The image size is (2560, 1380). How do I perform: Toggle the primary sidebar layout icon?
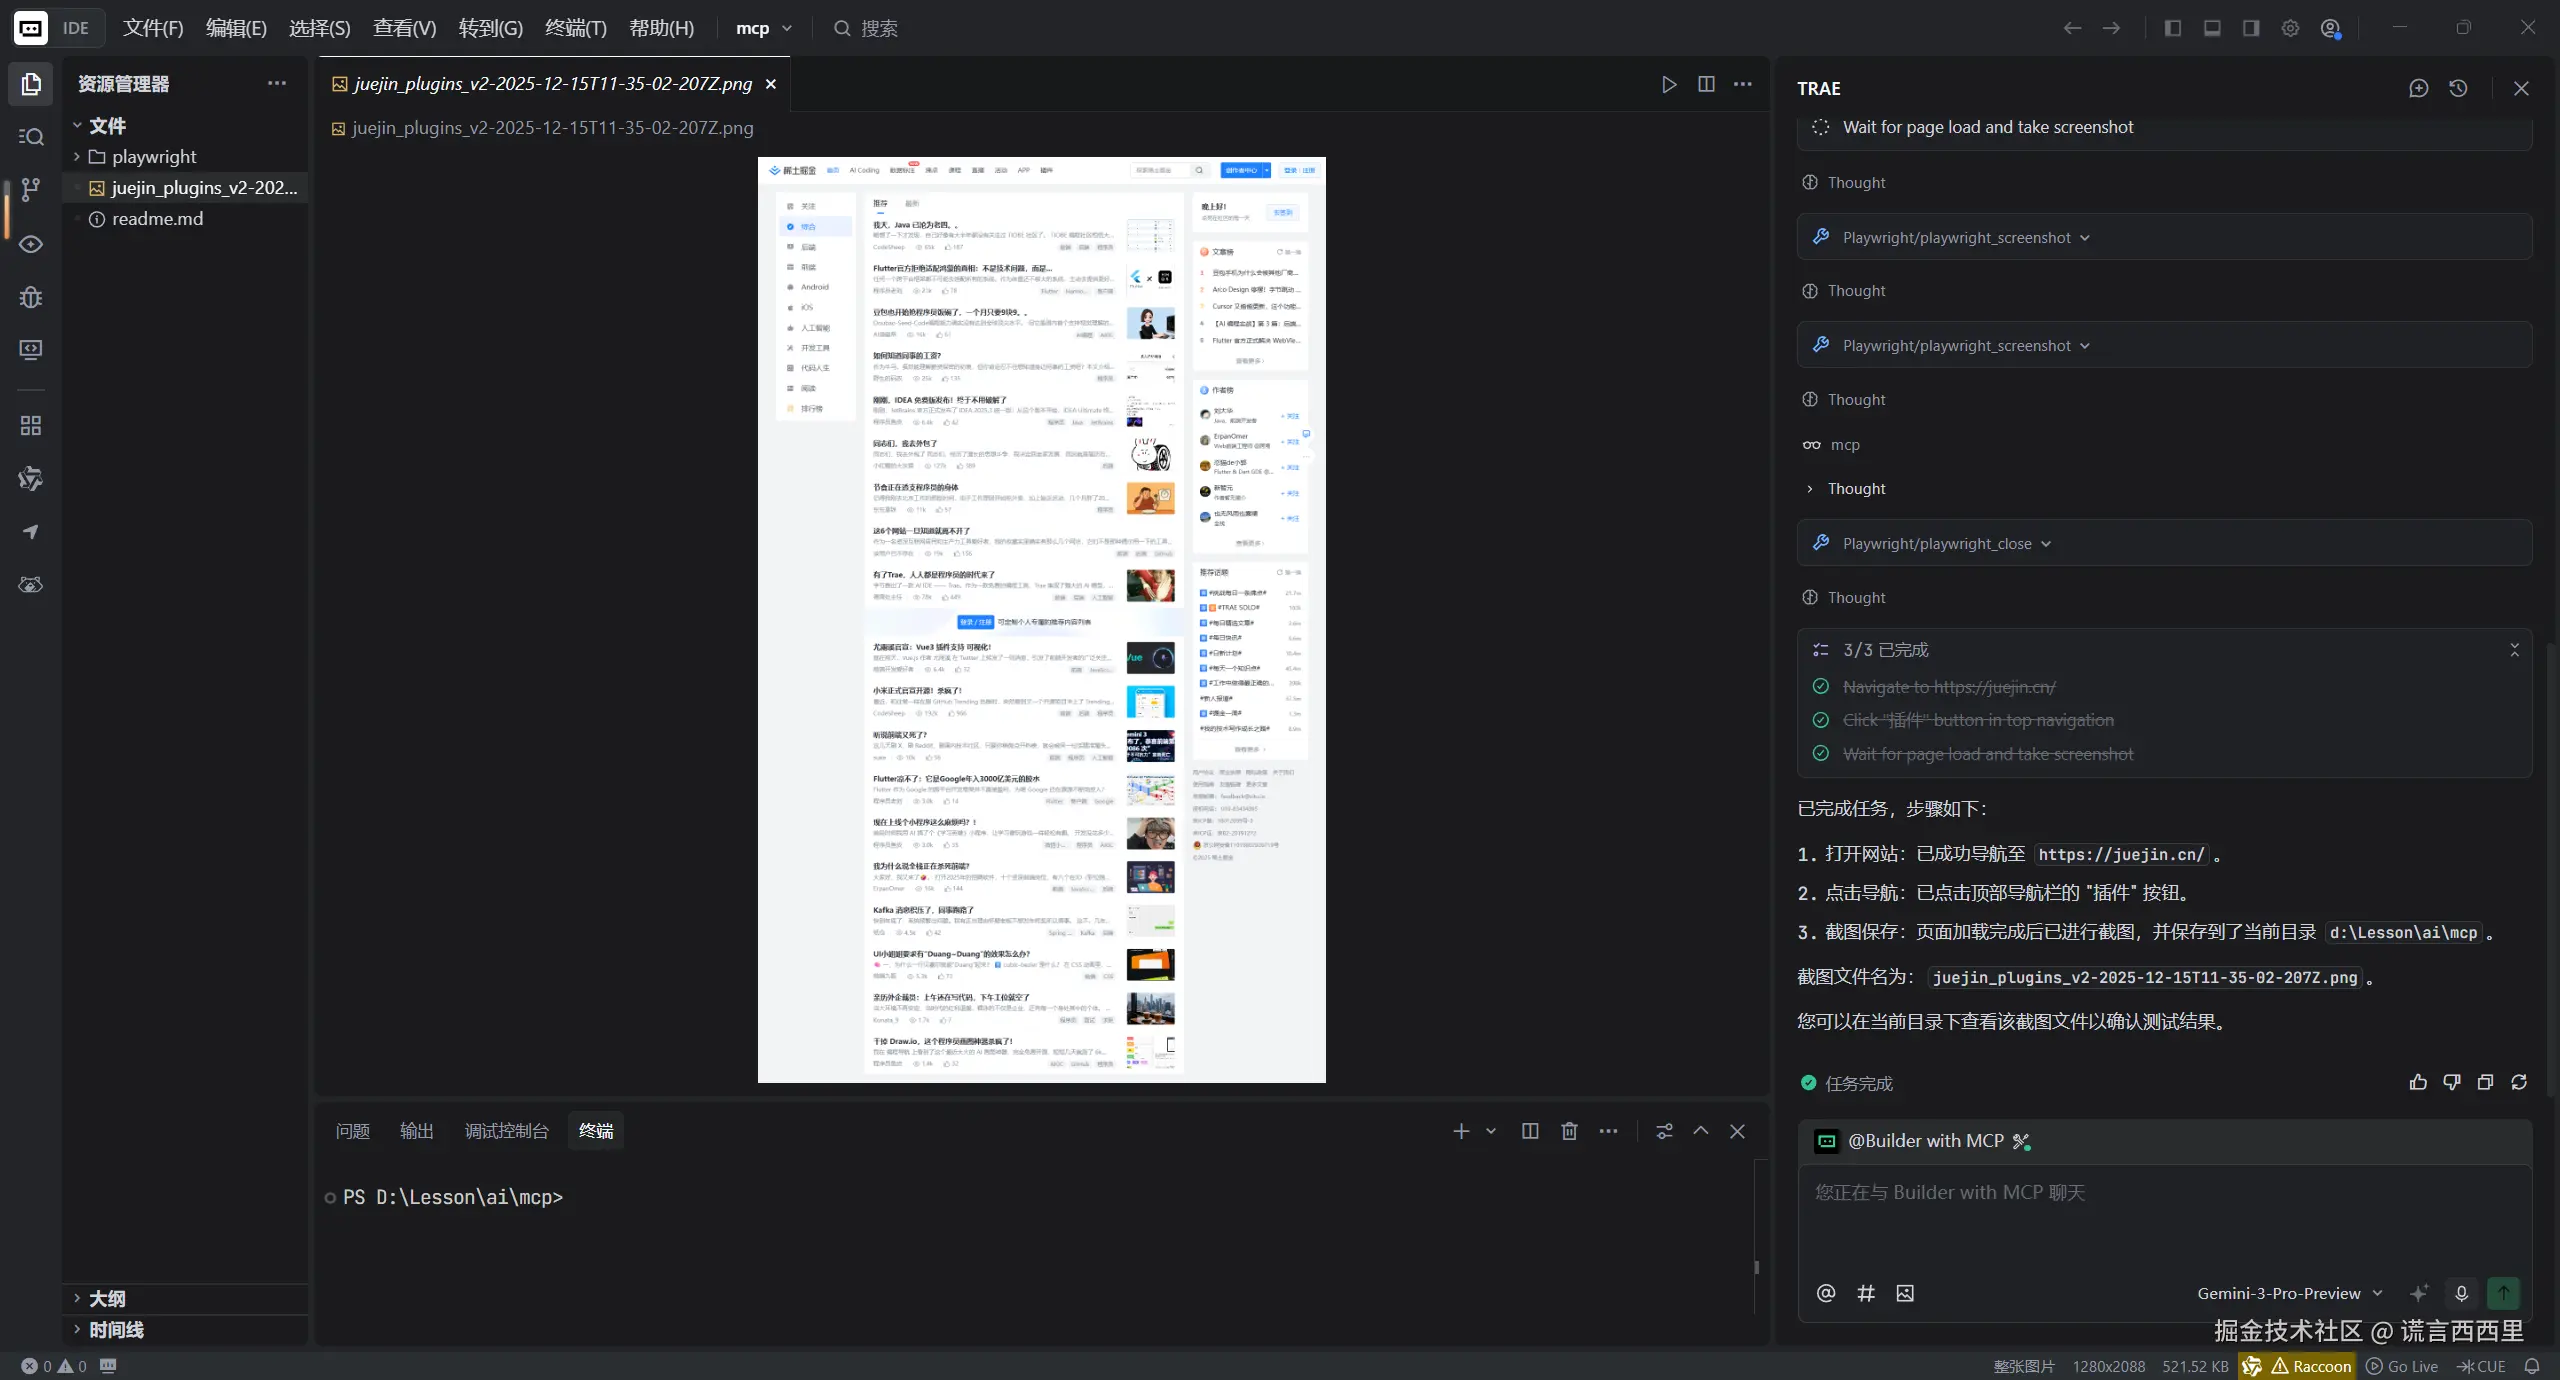2172,28
